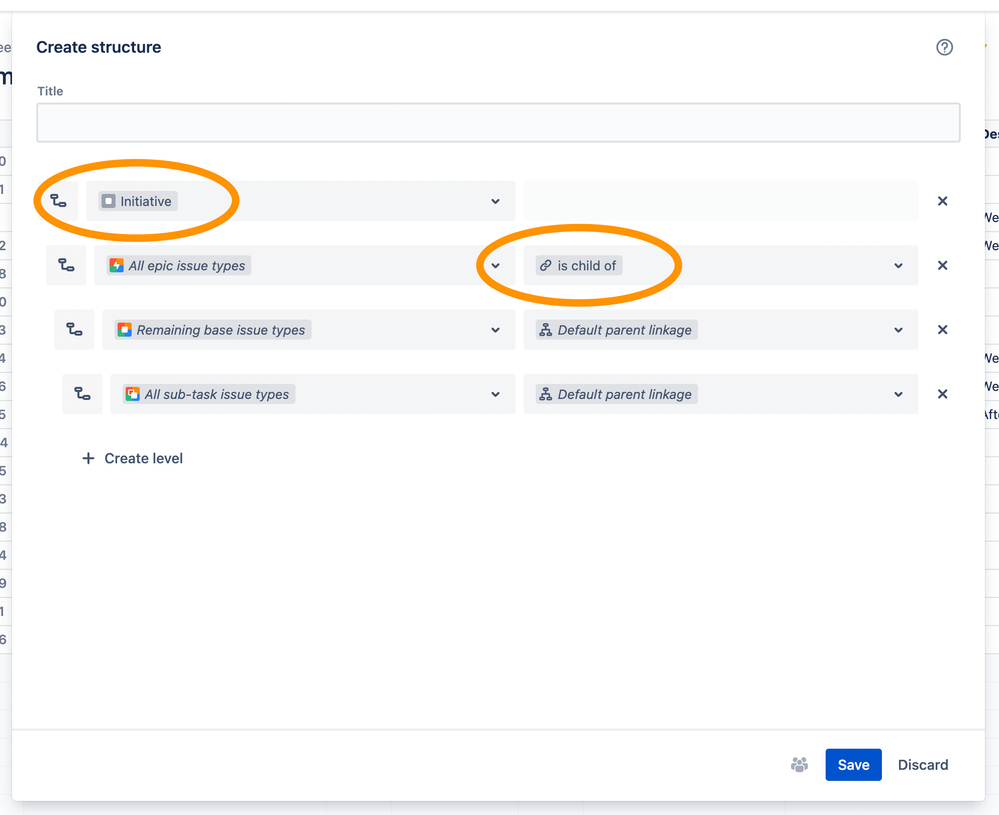Open linkage dropdown for Remaining base issue types
This screenshot has width=999, height=815.
point(898,330)
